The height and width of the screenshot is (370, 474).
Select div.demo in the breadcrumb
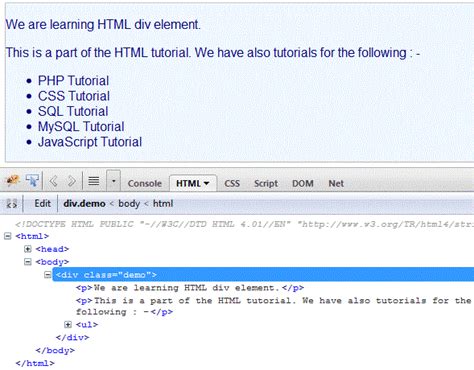84,203
